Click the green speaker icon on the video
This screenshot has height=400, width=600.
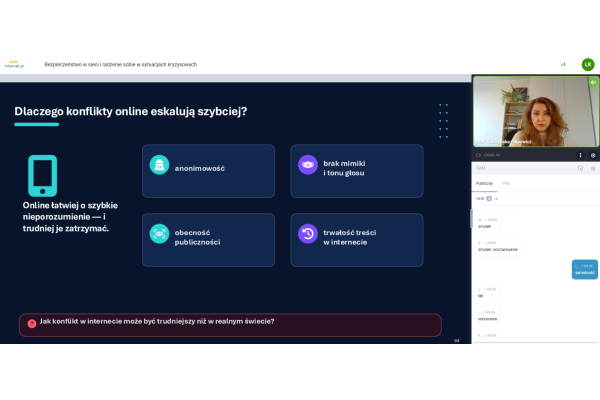pos(593,82)
